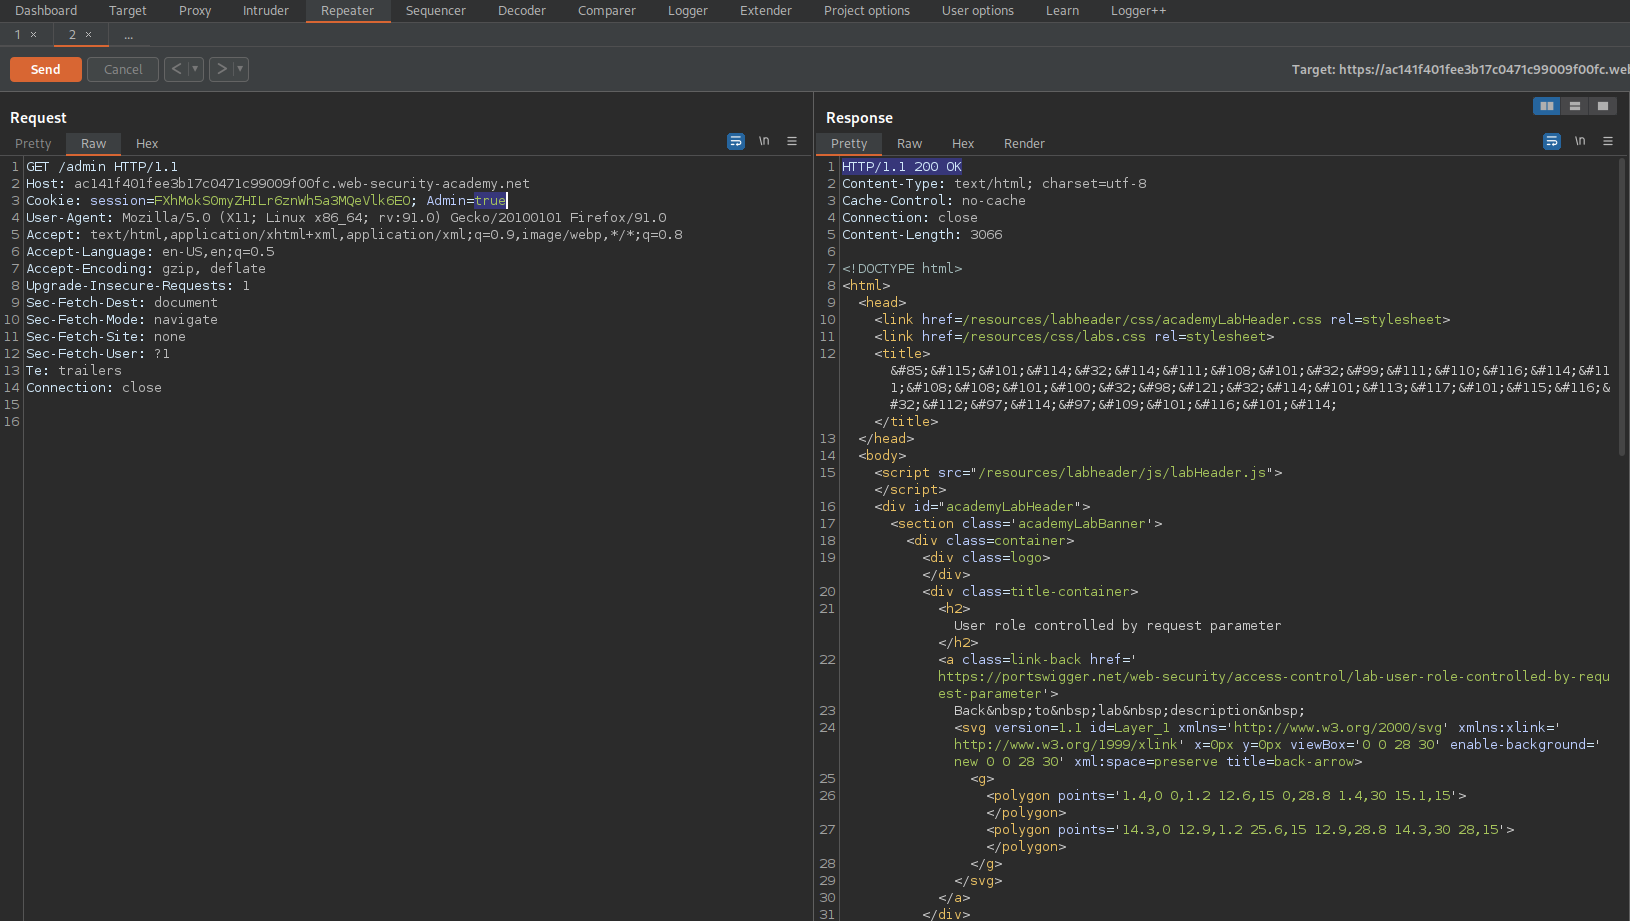This screenshot has height=921, width=1630.
Task: Open the Learn tab
Action: (1062, 11)
